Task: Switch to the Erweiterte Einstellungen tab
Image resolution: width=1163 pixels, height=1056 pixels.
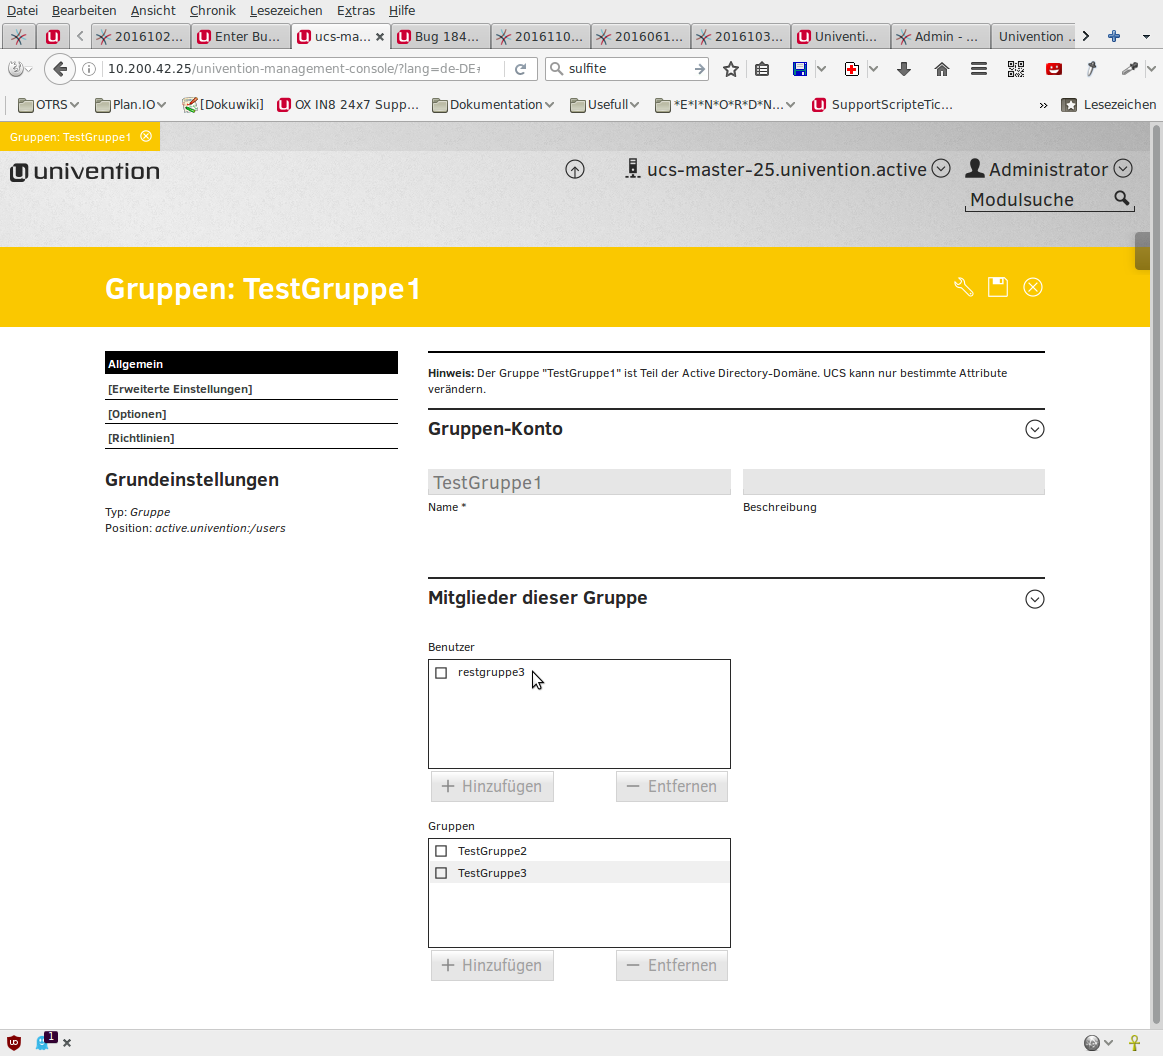Action: [x=180, y=389]
